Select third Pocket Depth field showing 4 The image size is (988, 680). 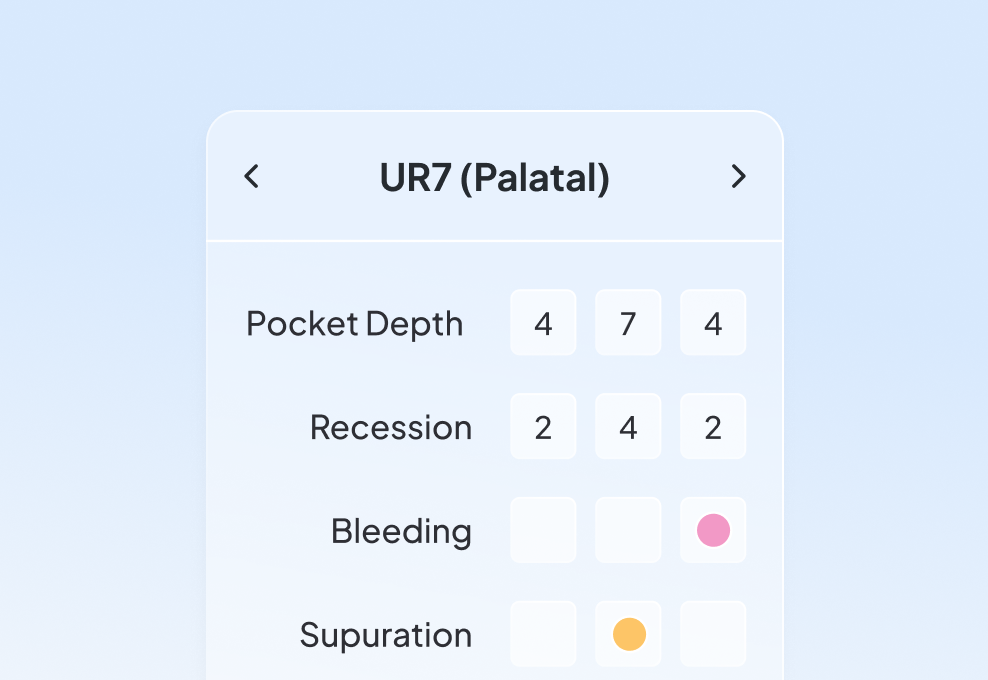click(713, 323)
